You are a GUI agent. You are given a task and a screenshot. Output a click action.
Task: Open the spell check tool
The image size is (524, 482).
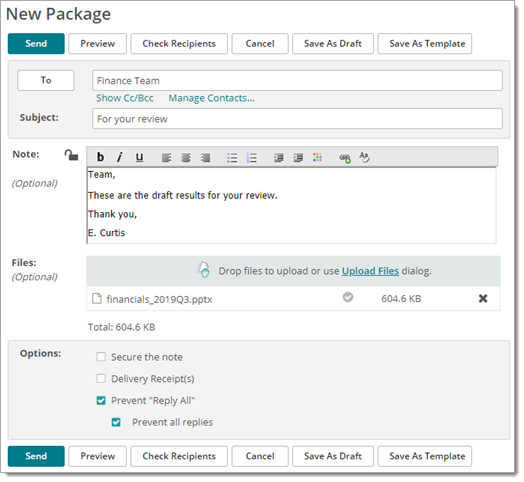[364, 157]
